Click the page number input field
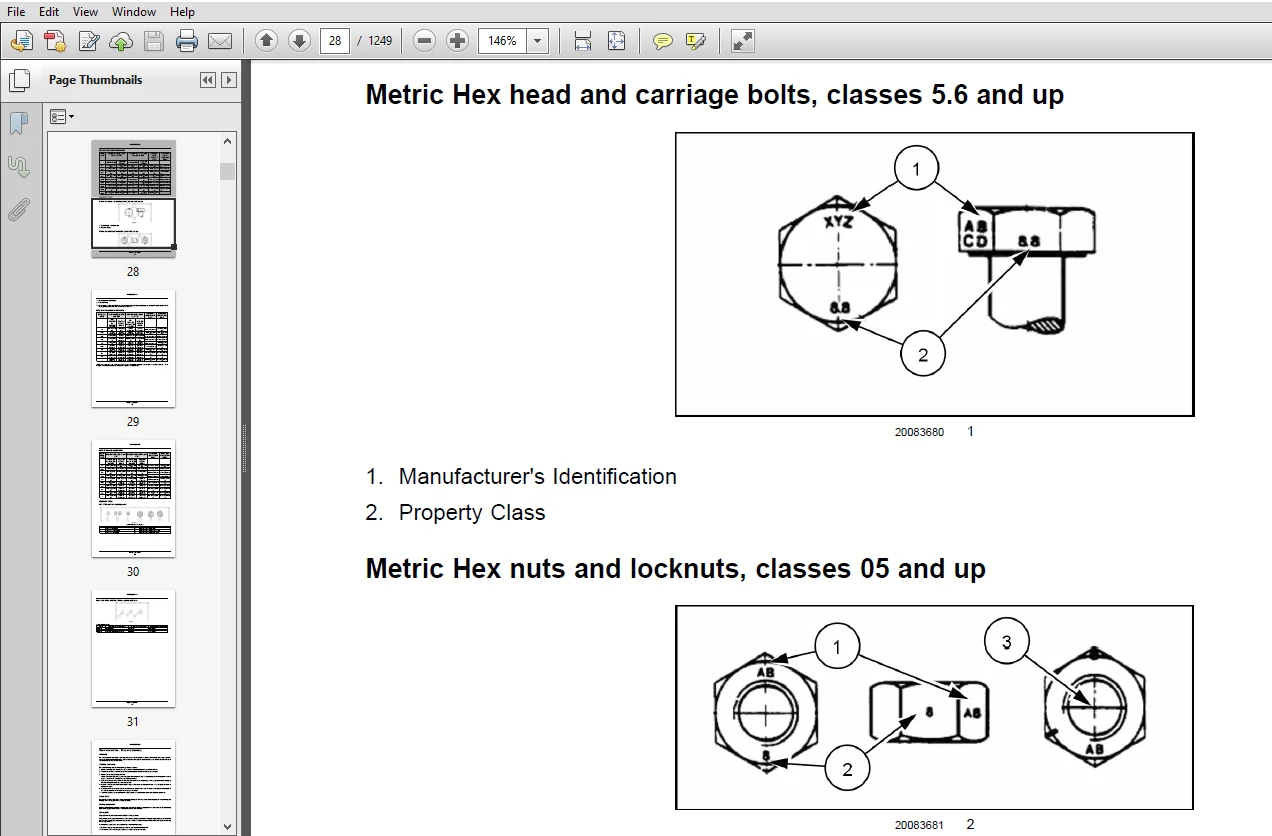This screenshot has height=836, width=1272. [x=335, y=41]
